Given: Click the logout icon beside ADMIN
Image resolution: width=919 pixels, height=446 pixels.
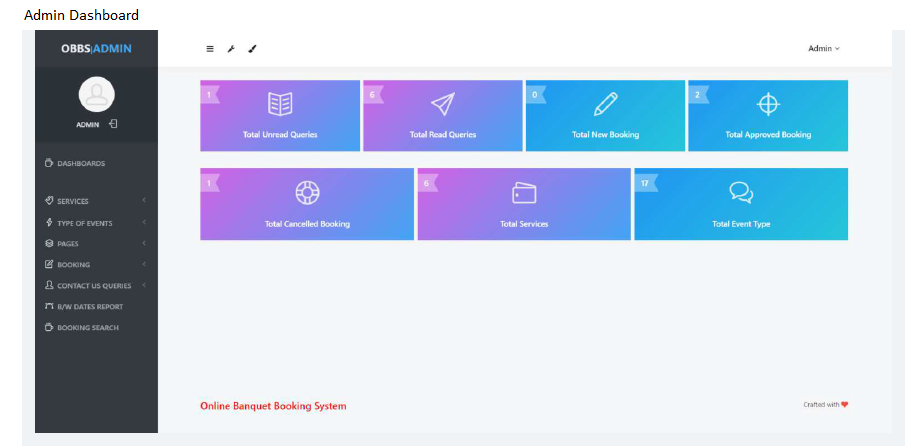Looking at the screenshot, I should pyautogui.click(x=114, y=124).
